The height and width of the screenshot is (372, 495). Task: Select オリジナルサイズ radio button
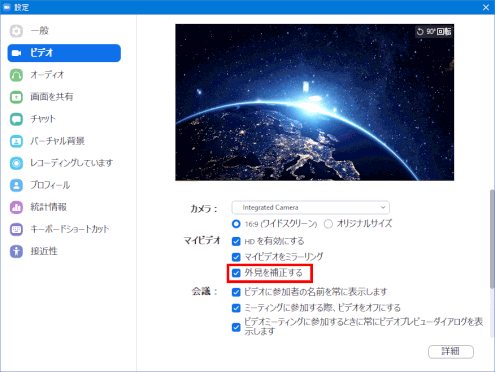click(x=328, y=224)
